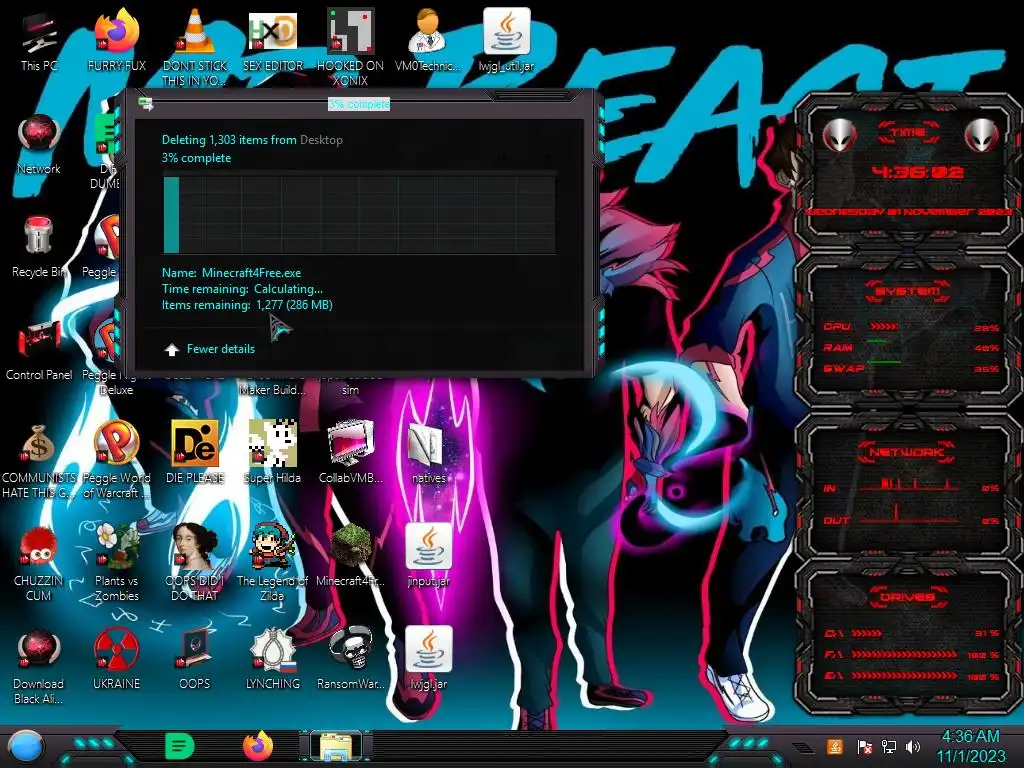
Task: Click the 3% complete status text
Action: (197, 158)
